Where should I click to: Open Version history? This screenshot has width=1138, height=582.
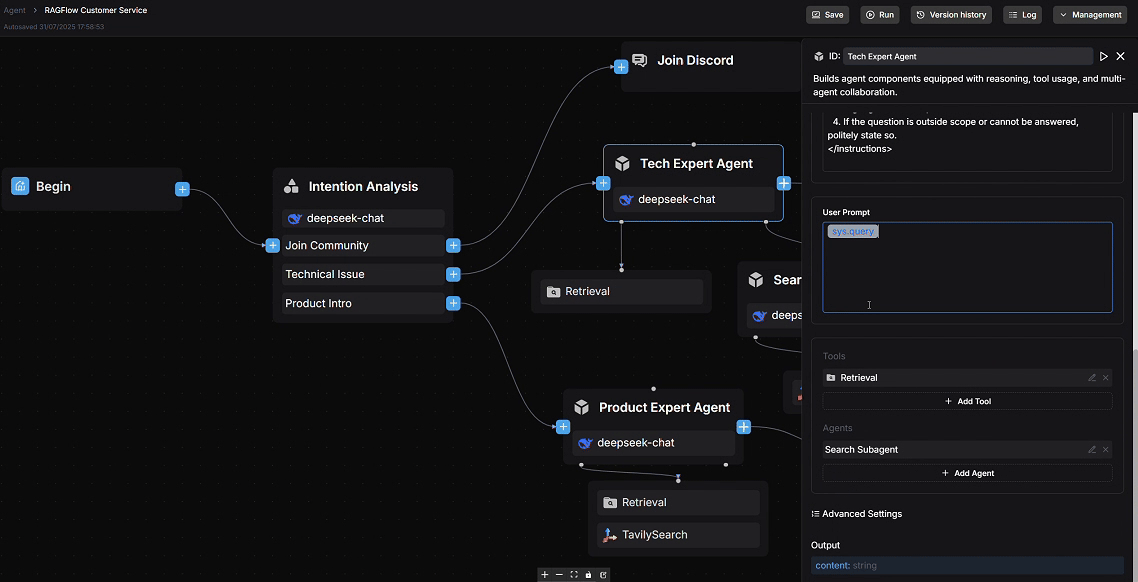click(x=951, y=15)
